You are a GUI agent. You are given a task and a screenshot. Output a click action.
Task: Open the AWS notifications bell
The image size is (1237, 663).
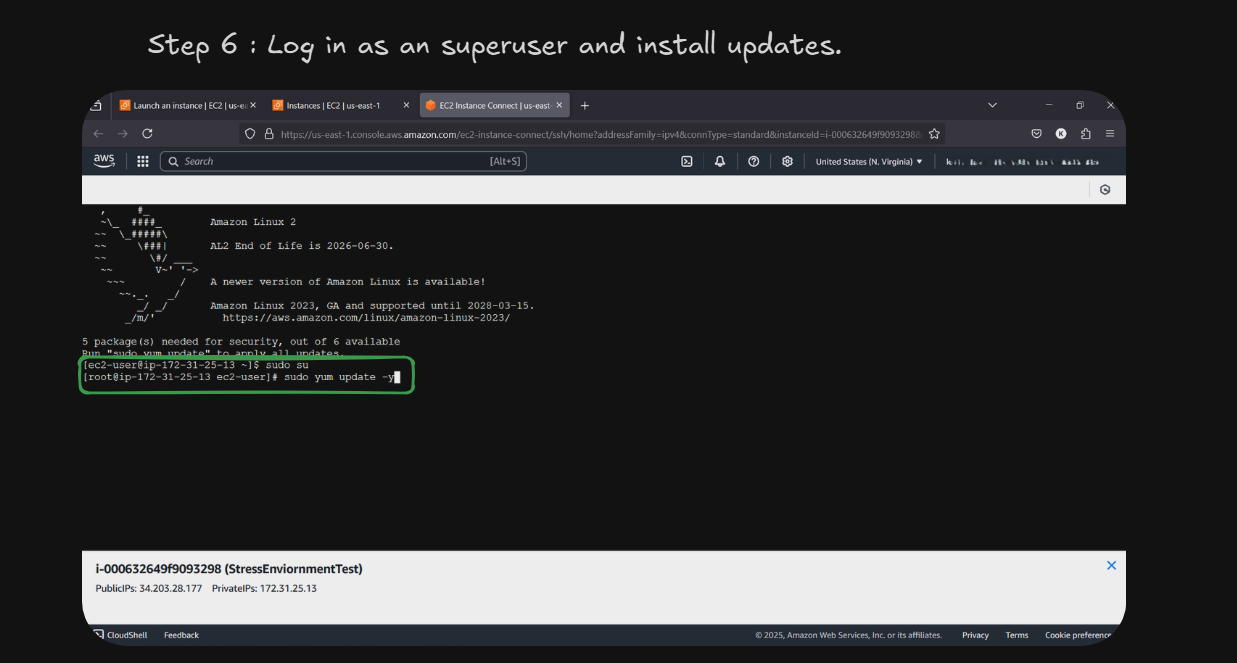(719, 161)
